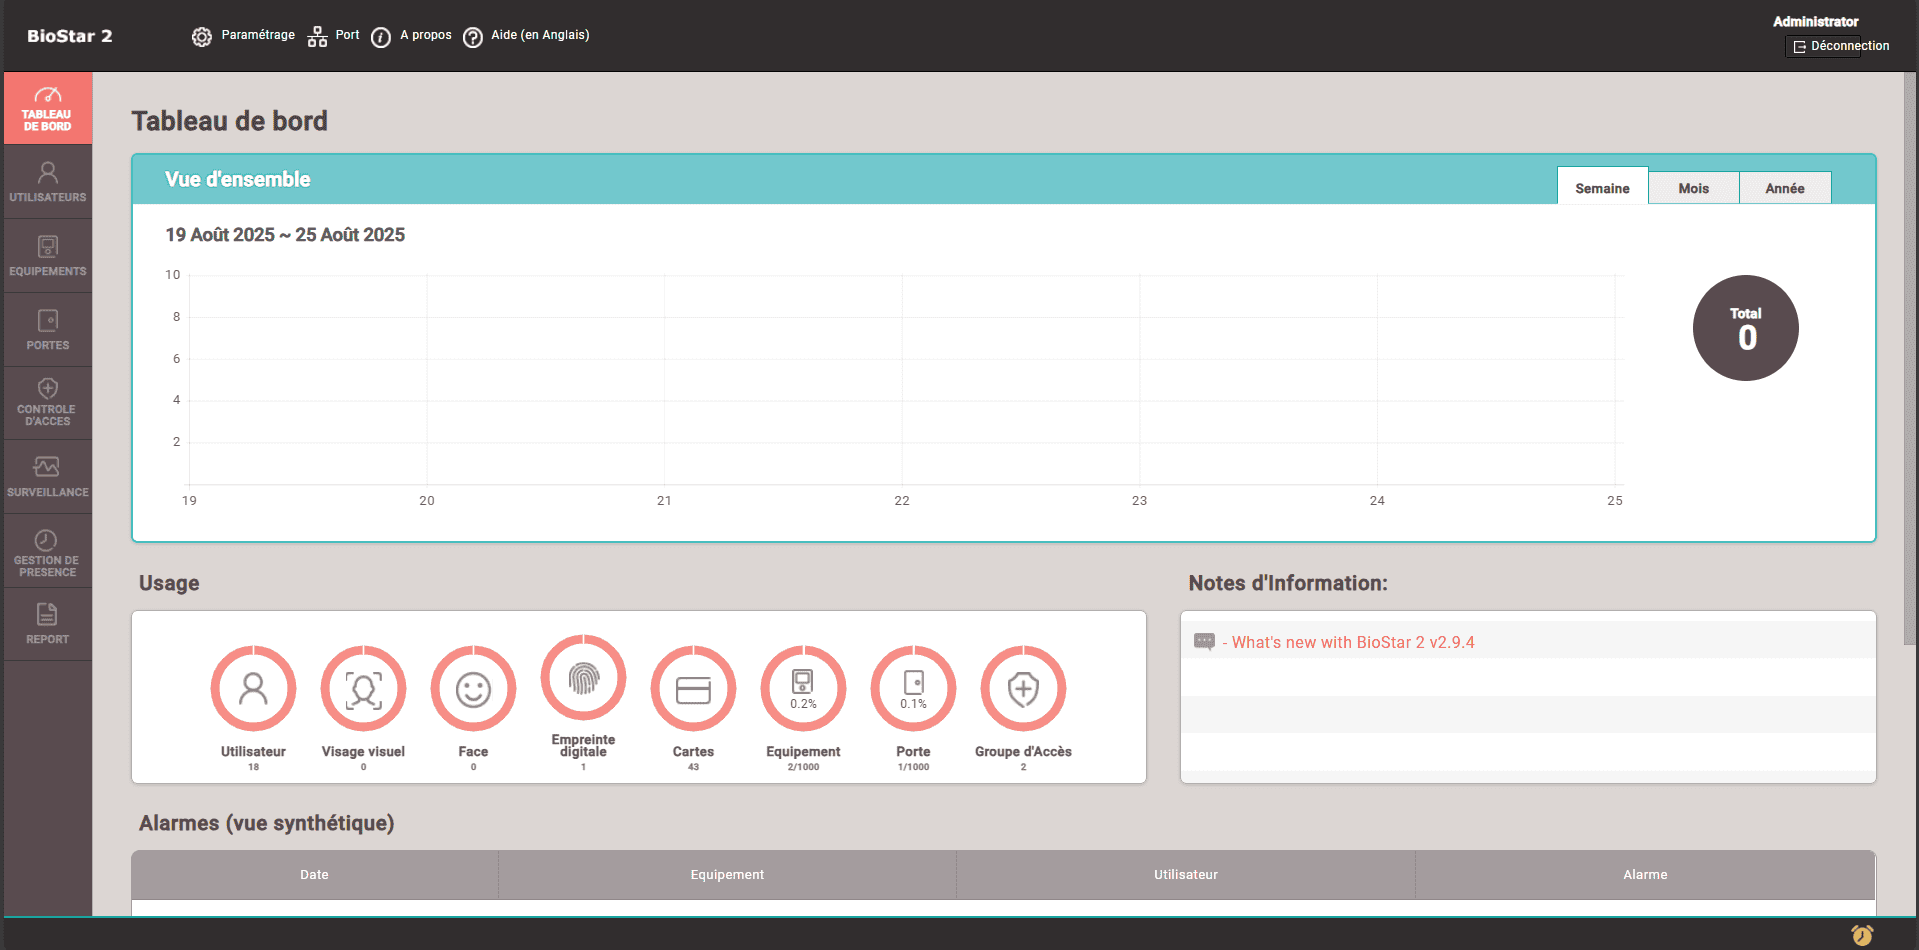Open the Report section
1919x950 pixels.
pyautogui.click(x=47, y=622)
